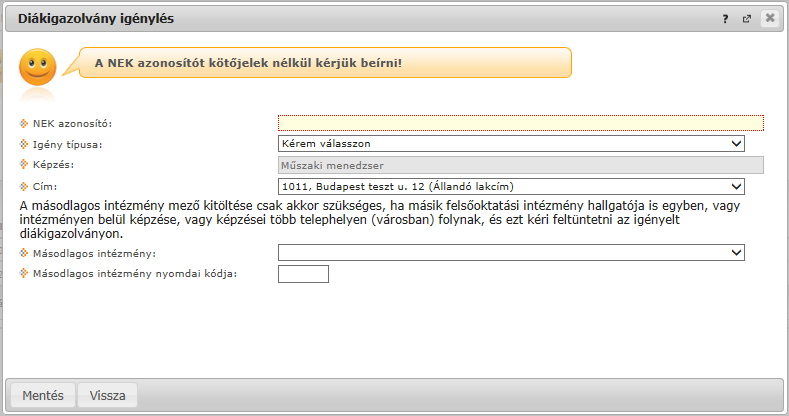Click the bullet icon beside Képzés

[24, 164]
